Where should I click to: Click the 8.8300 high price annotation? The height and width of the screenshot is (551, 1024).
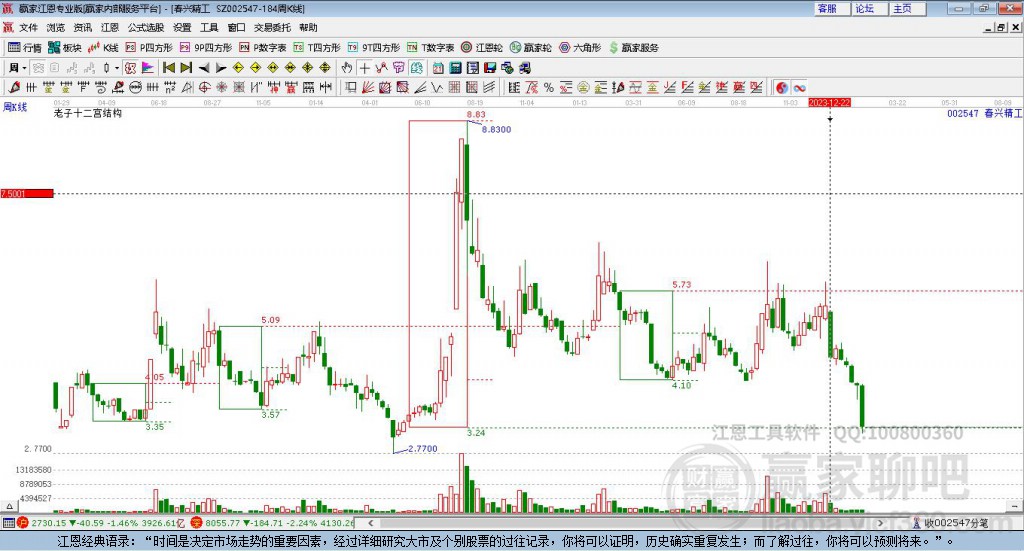click(x=496, y=129)
